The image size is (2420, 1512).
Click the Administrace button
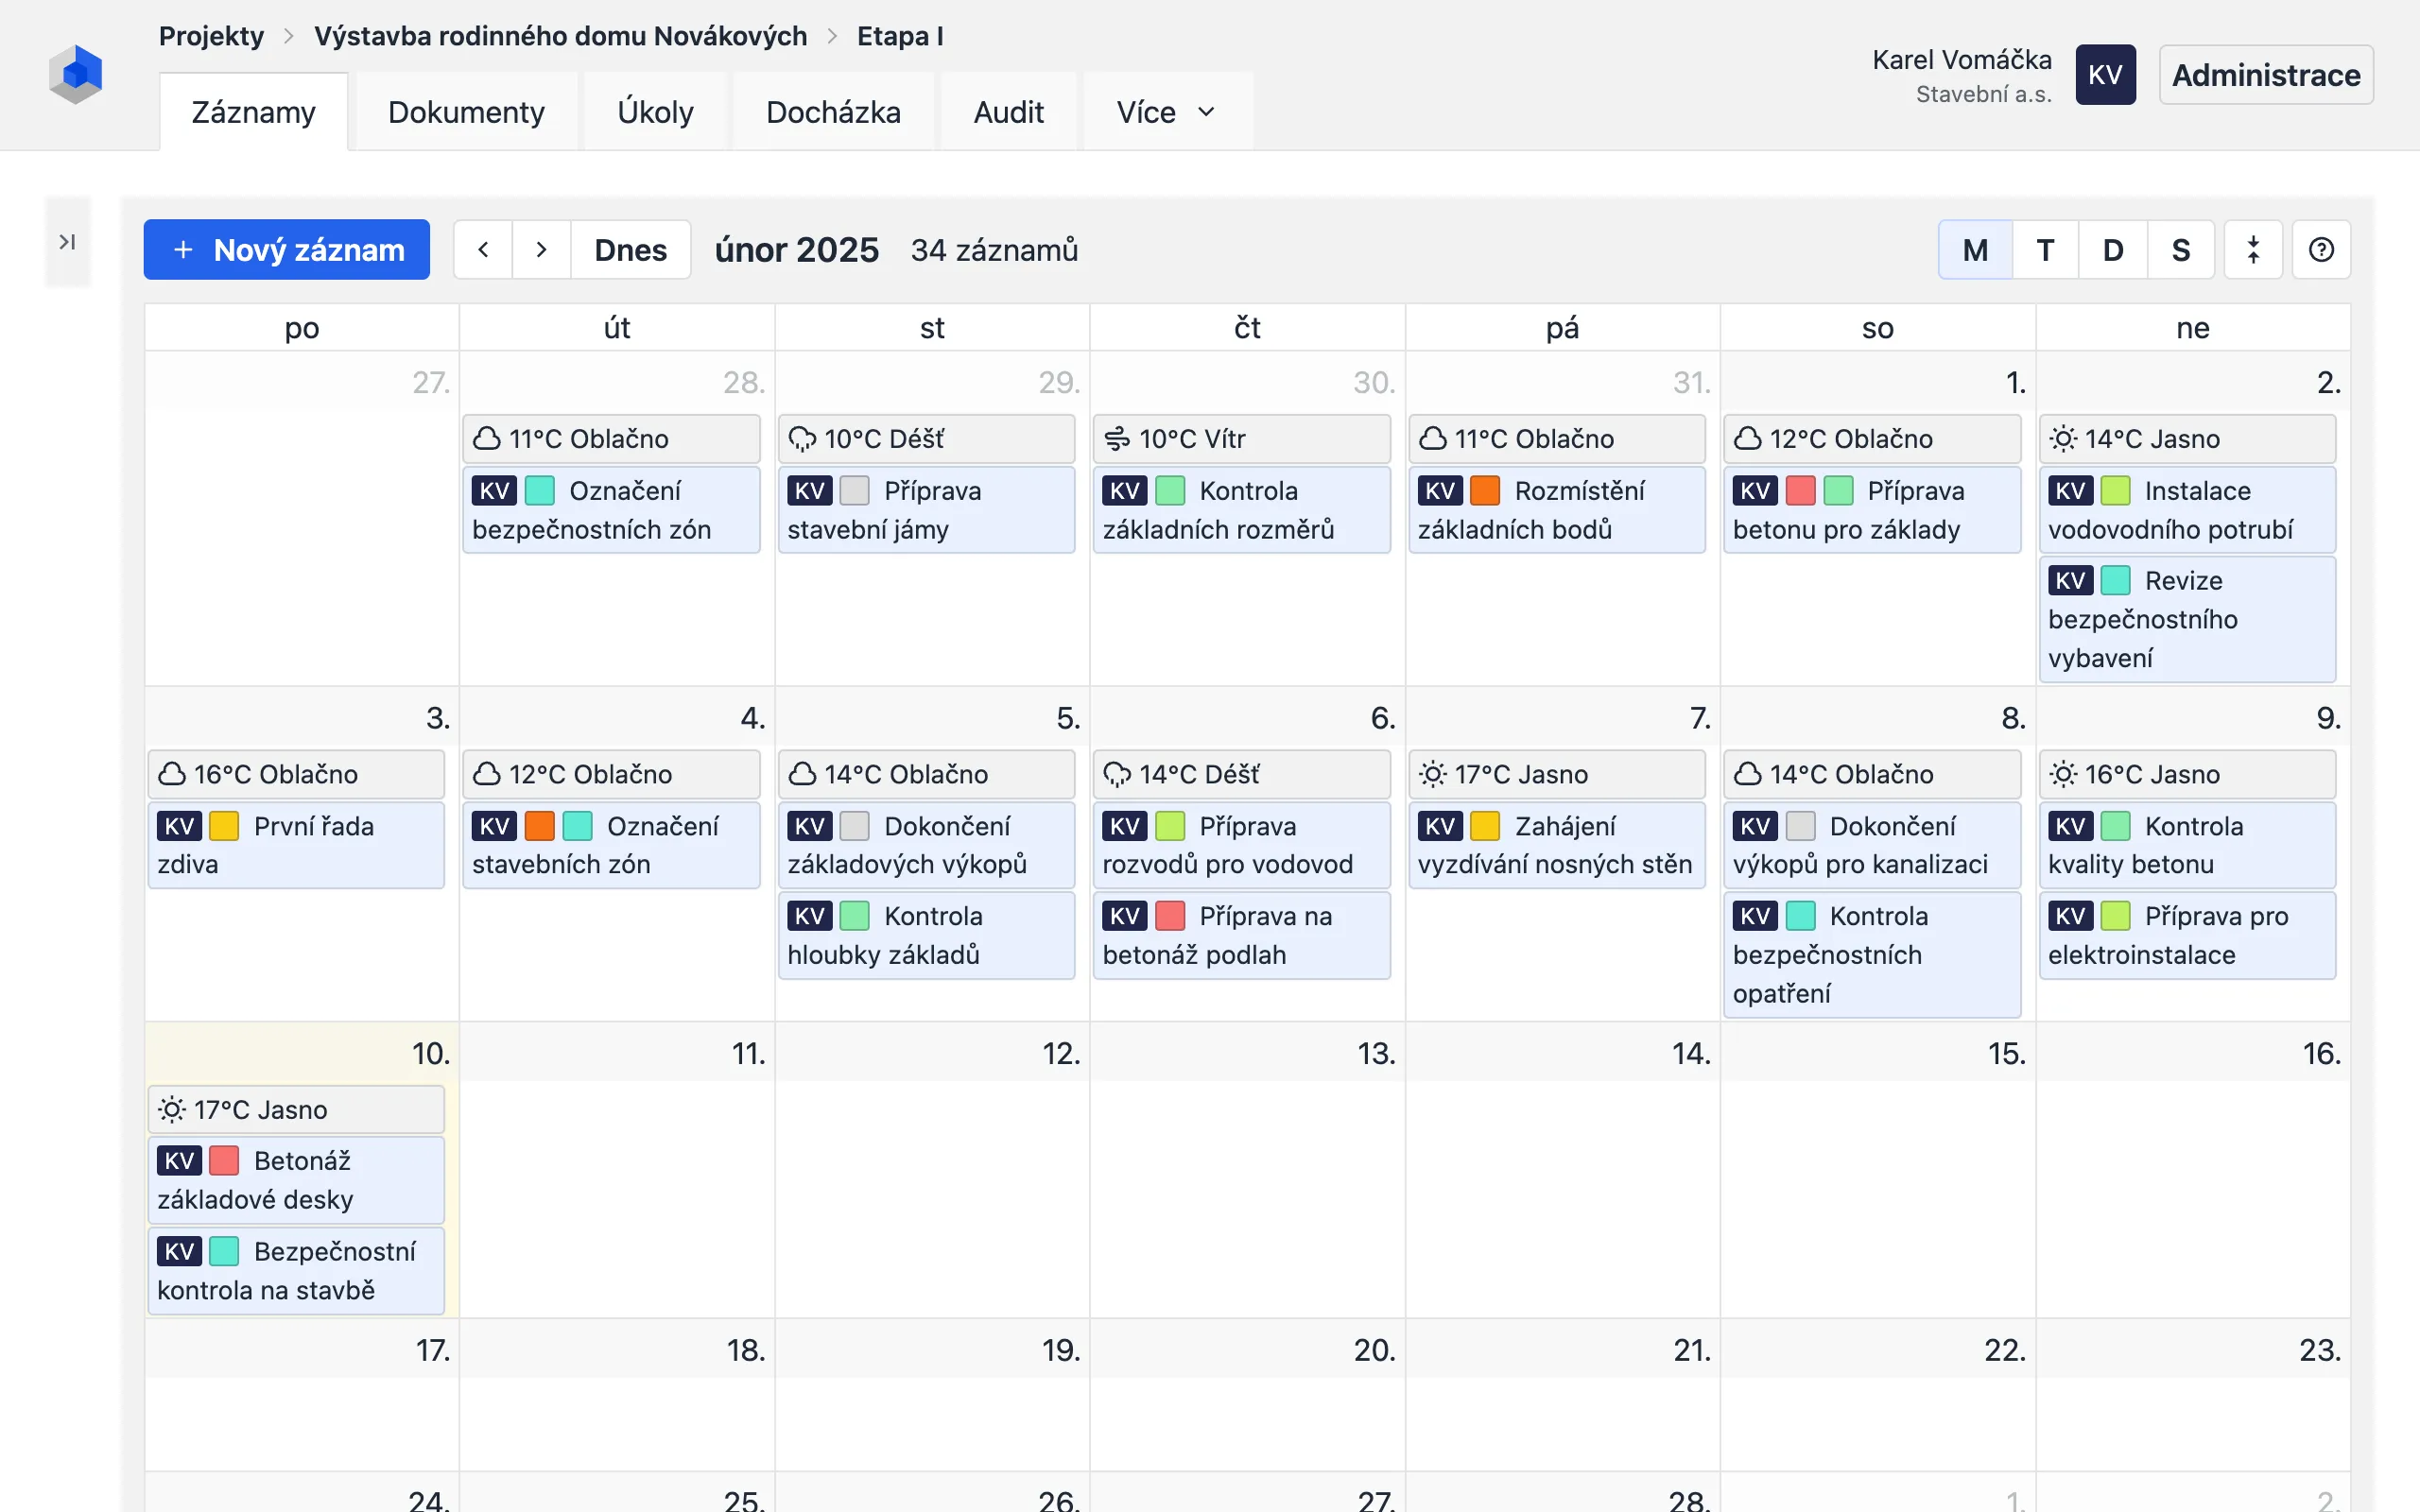[x=2265, y=75]
